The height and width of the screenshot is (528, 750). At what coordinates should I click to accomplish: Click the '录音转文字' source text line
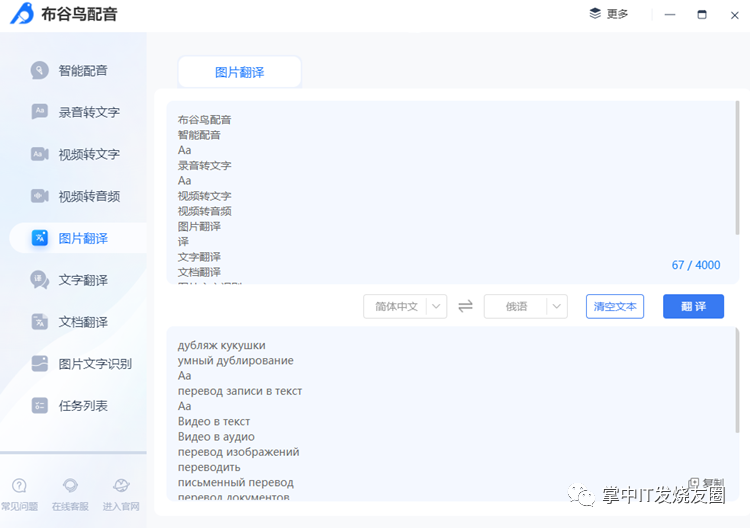(205, 165)
